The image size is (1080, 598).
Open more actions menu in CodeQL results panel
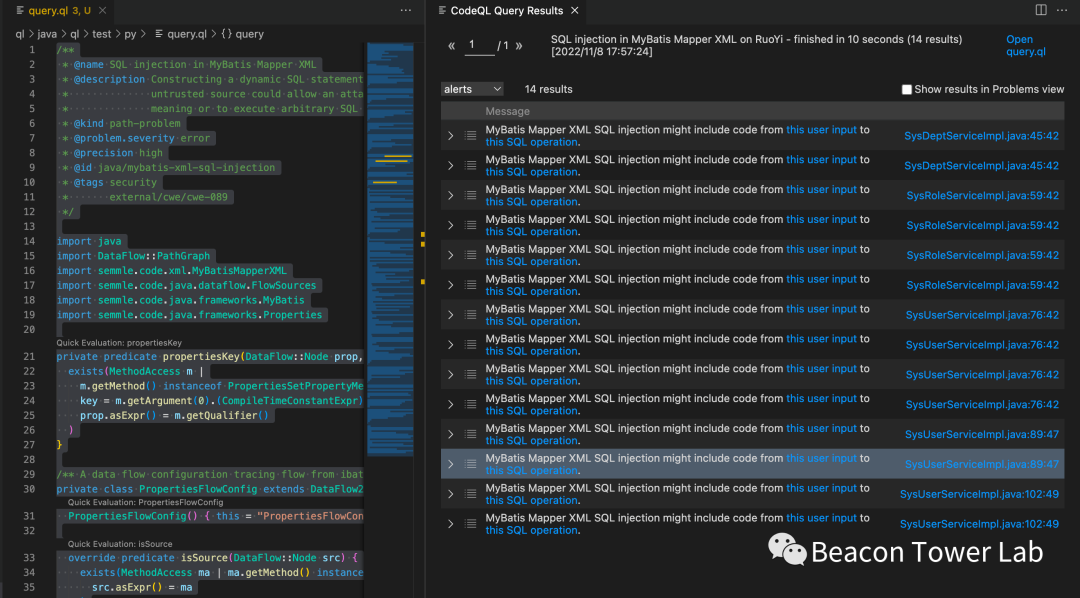click(1063, 10)
